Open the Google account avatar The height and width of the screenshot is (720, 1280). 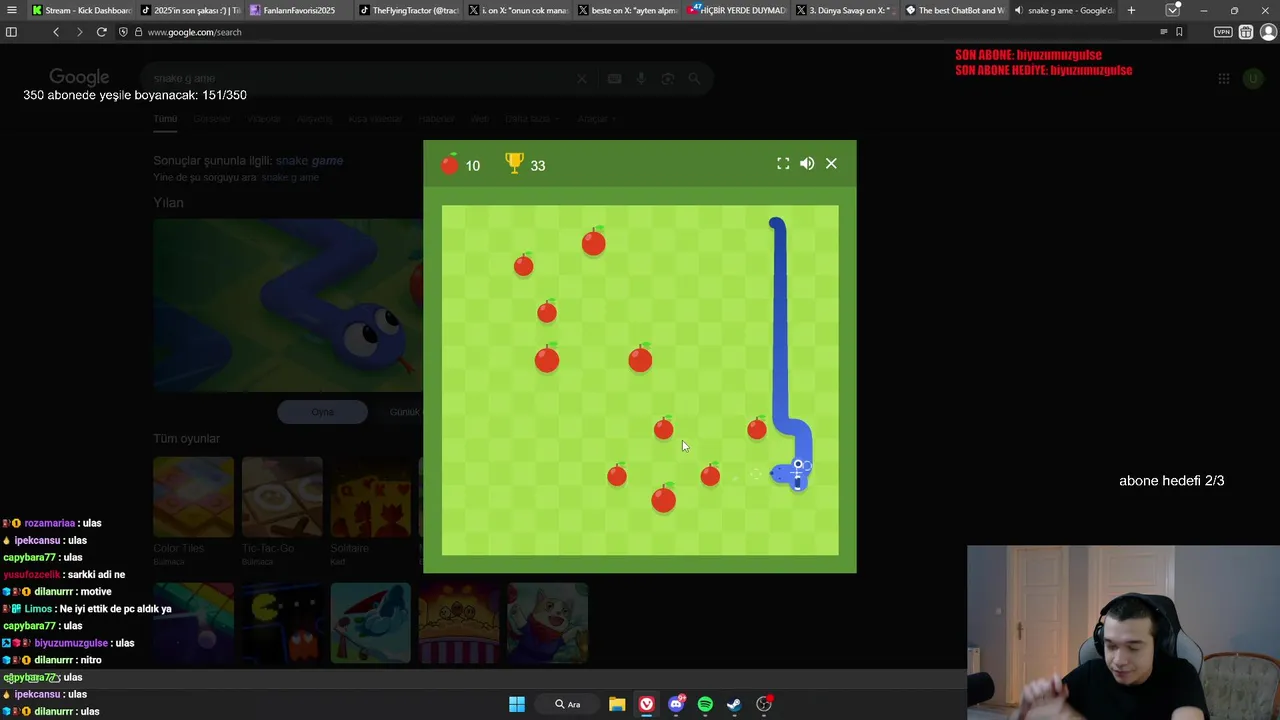tap(1253, 79)
